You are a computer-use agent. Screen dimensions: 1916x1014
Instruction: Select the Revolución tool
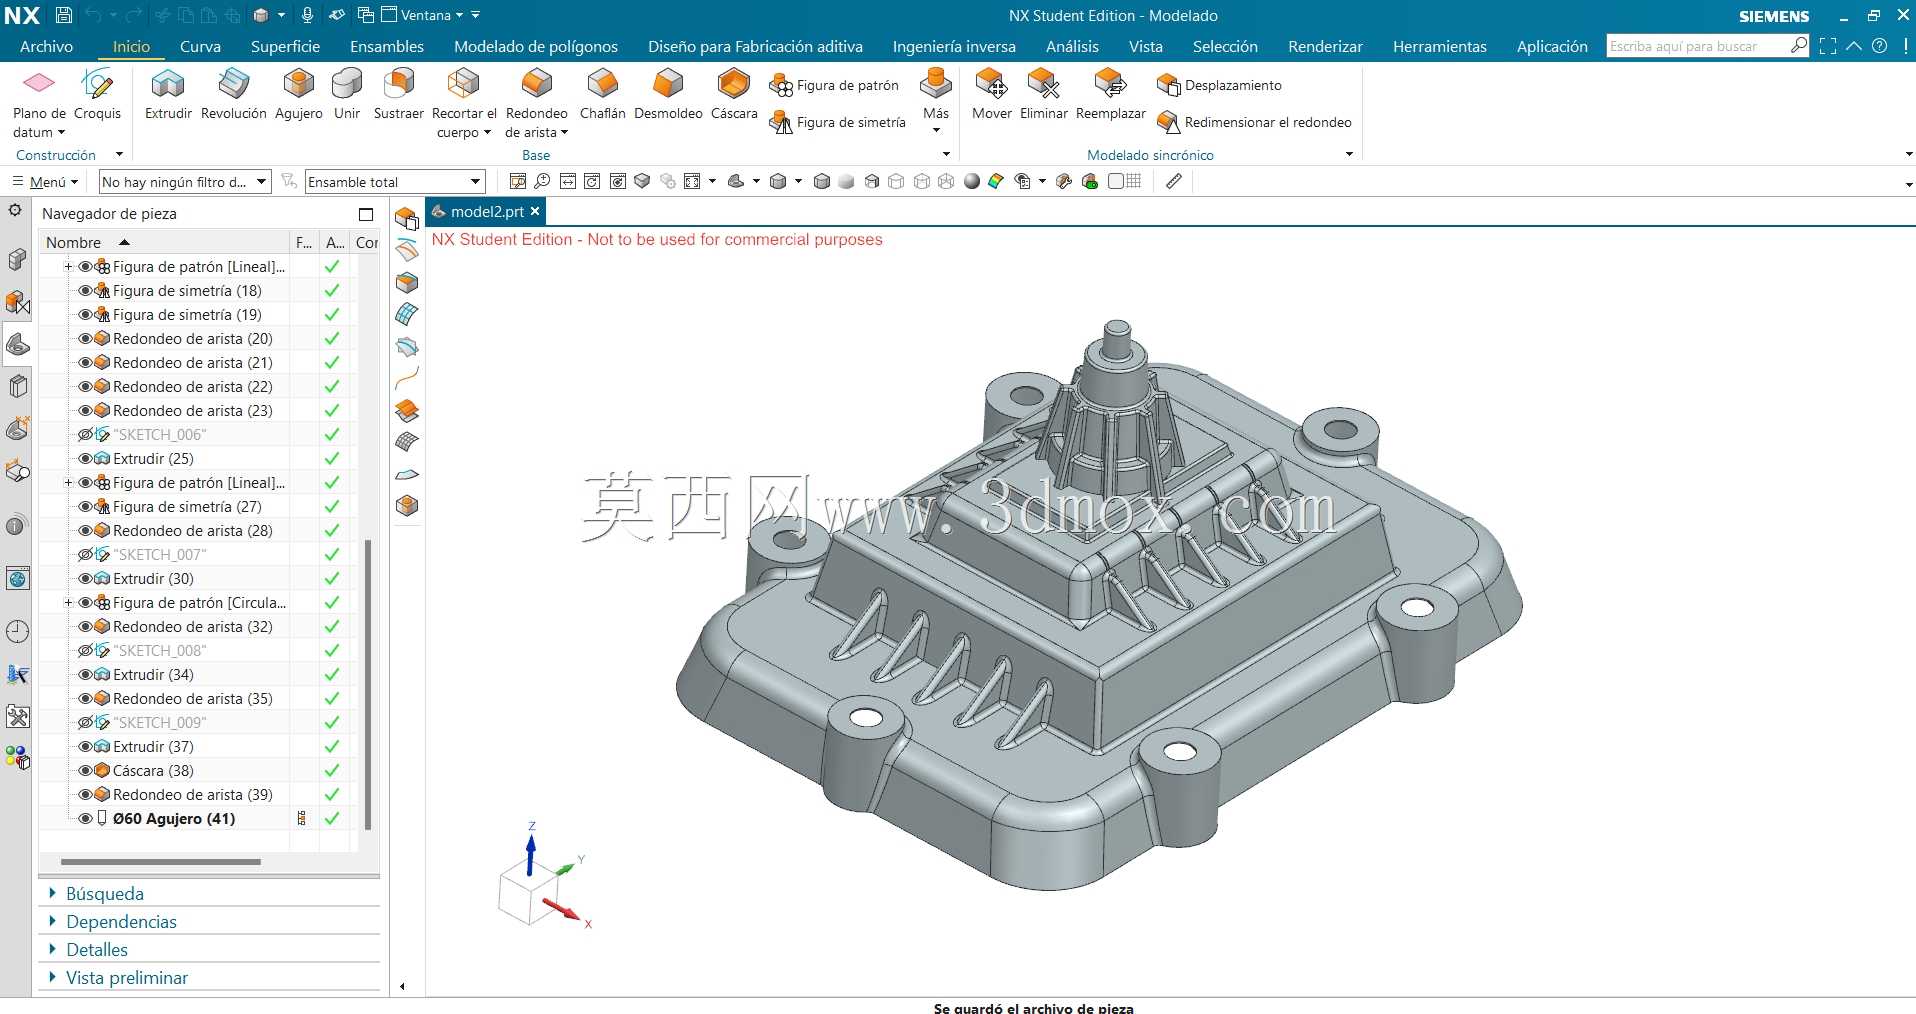(x=233, y=95)
